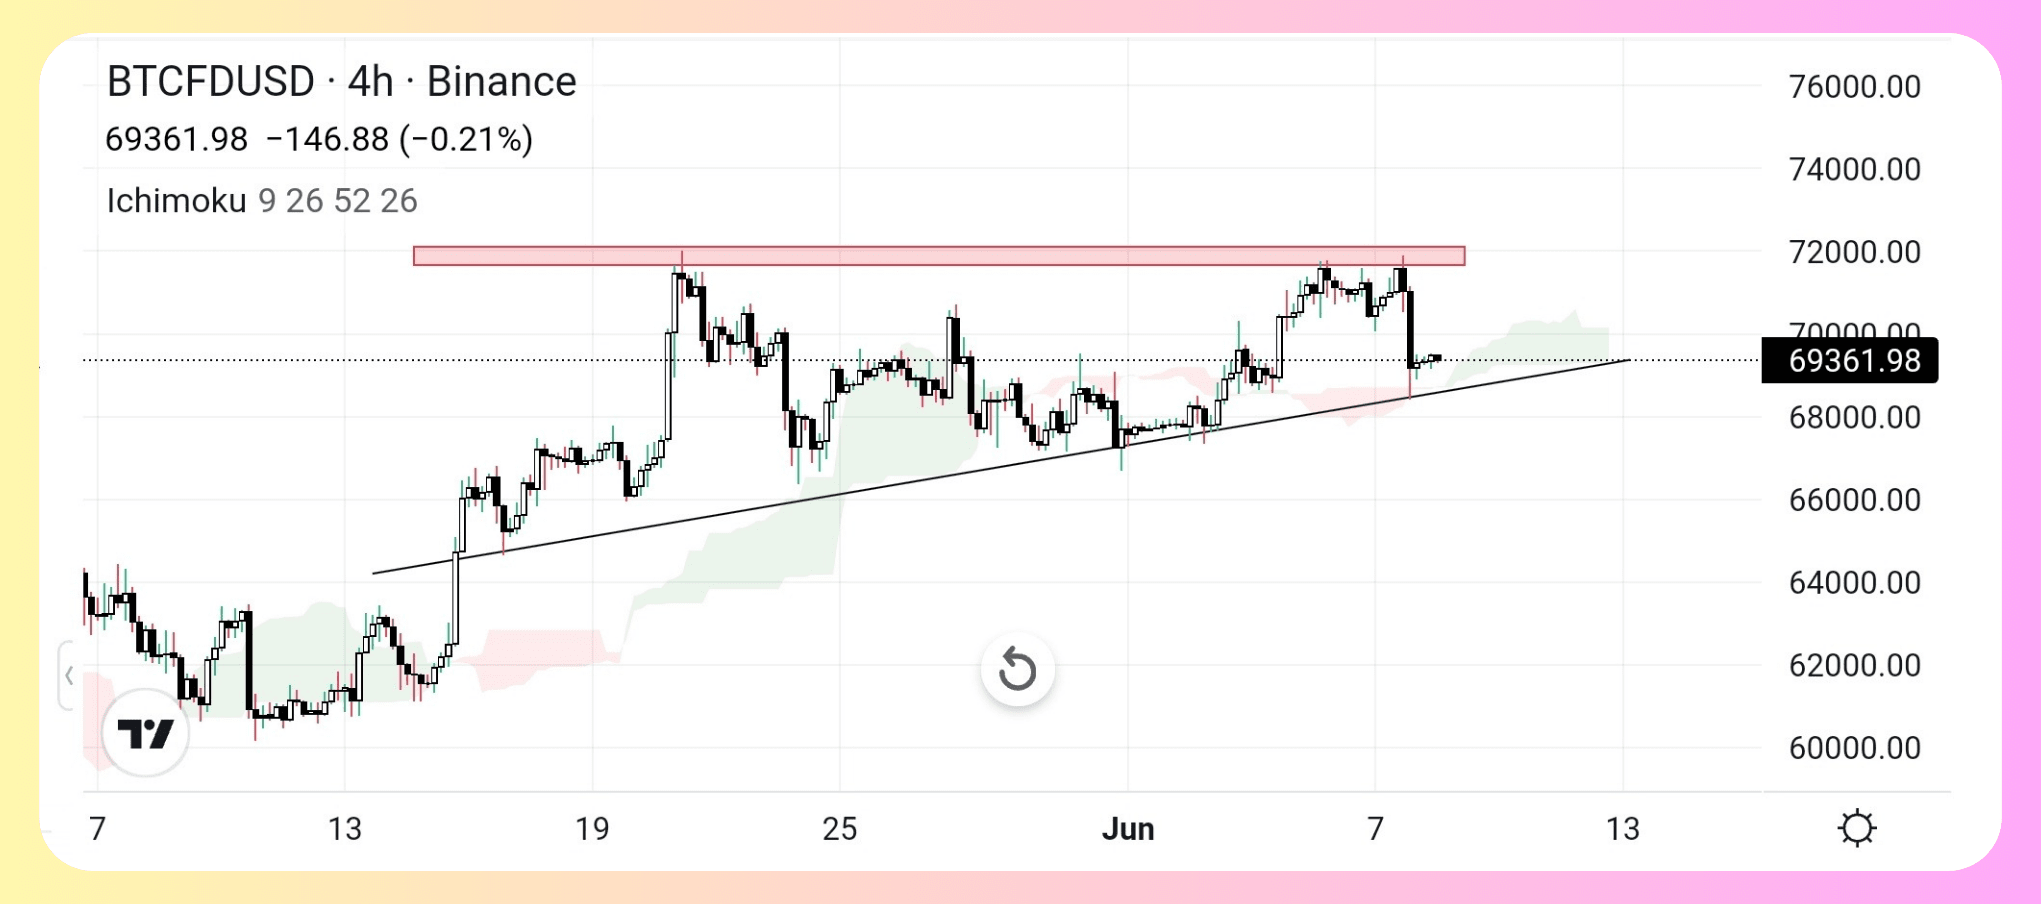Click the Binance exchange label
The image size is (2041, 904).
[x=498, y=82]
